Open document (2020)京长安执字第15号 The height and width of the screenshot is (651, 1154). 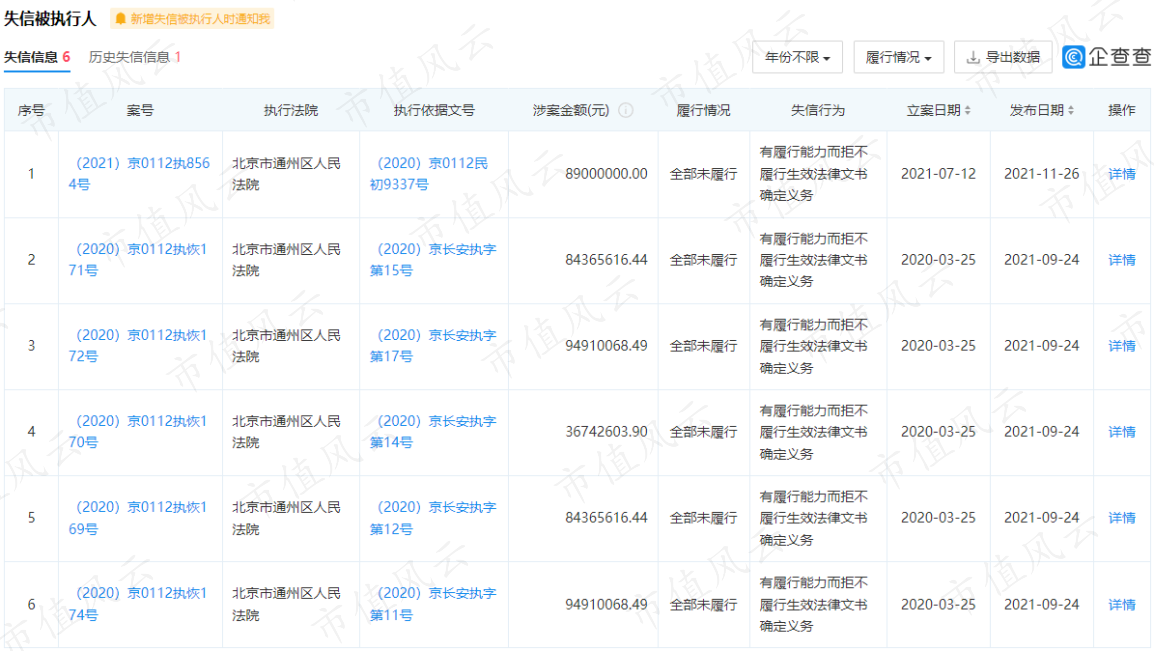[433, 260]
